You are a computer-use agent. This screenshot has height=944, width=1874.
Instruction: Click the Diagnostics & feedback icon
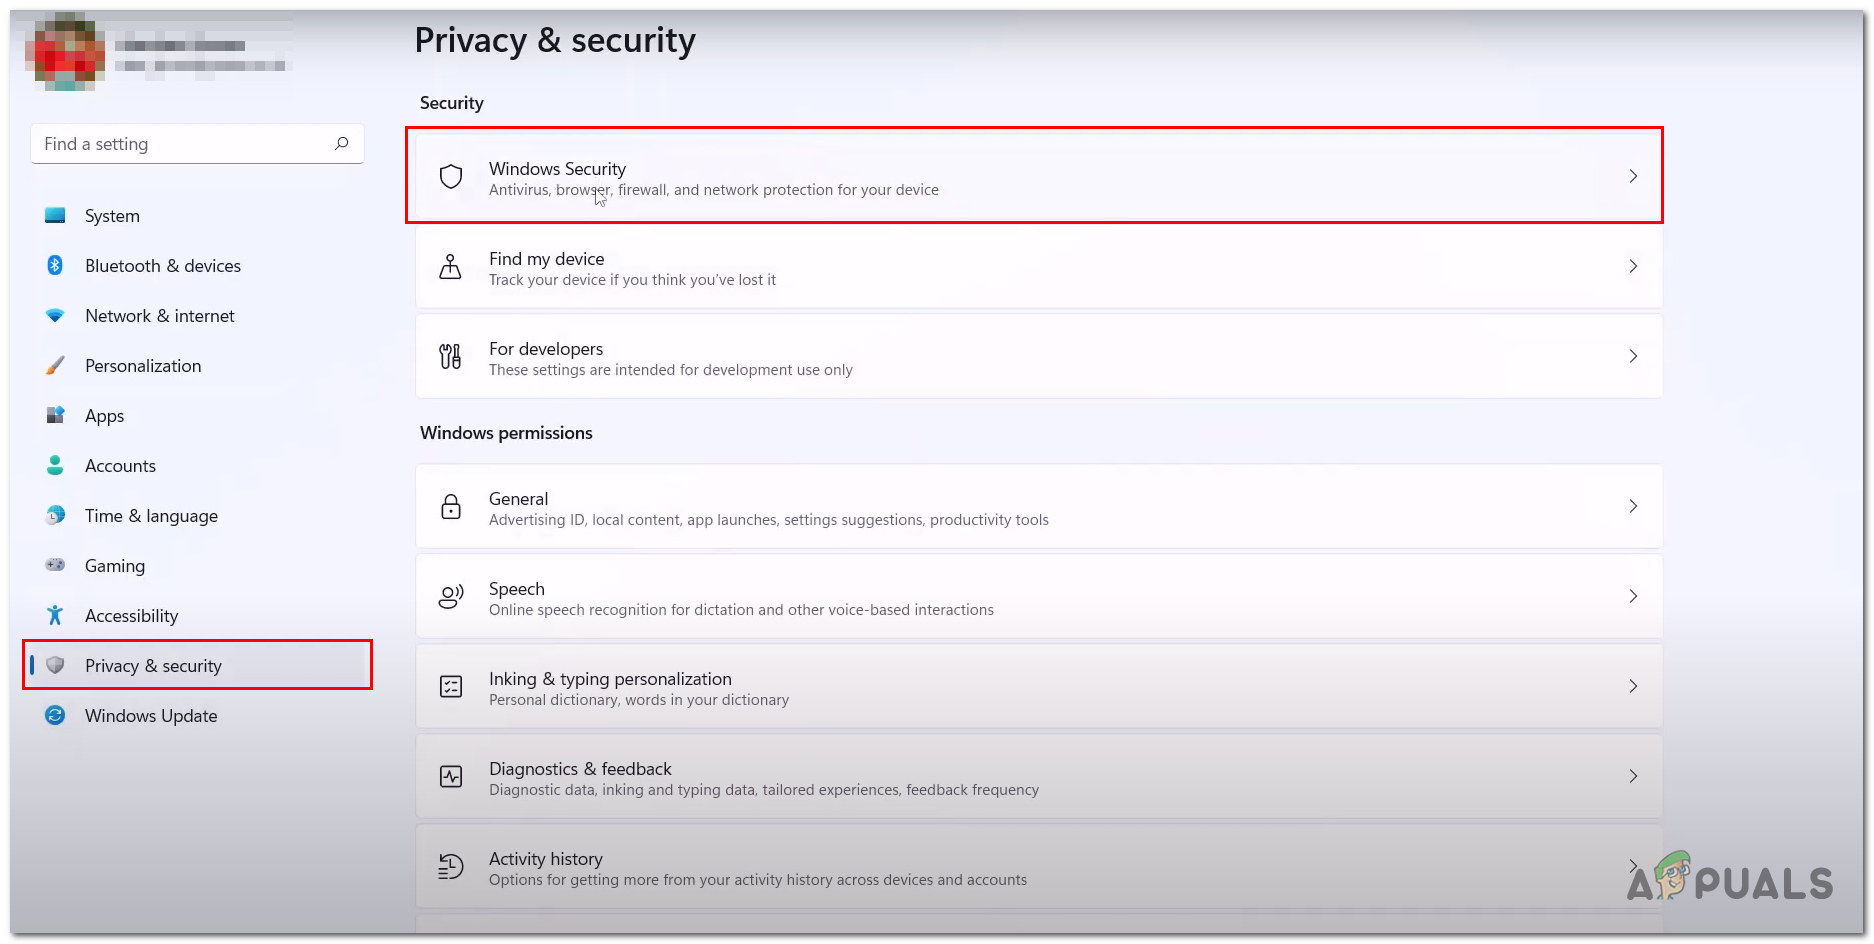(x=451, y=777)
